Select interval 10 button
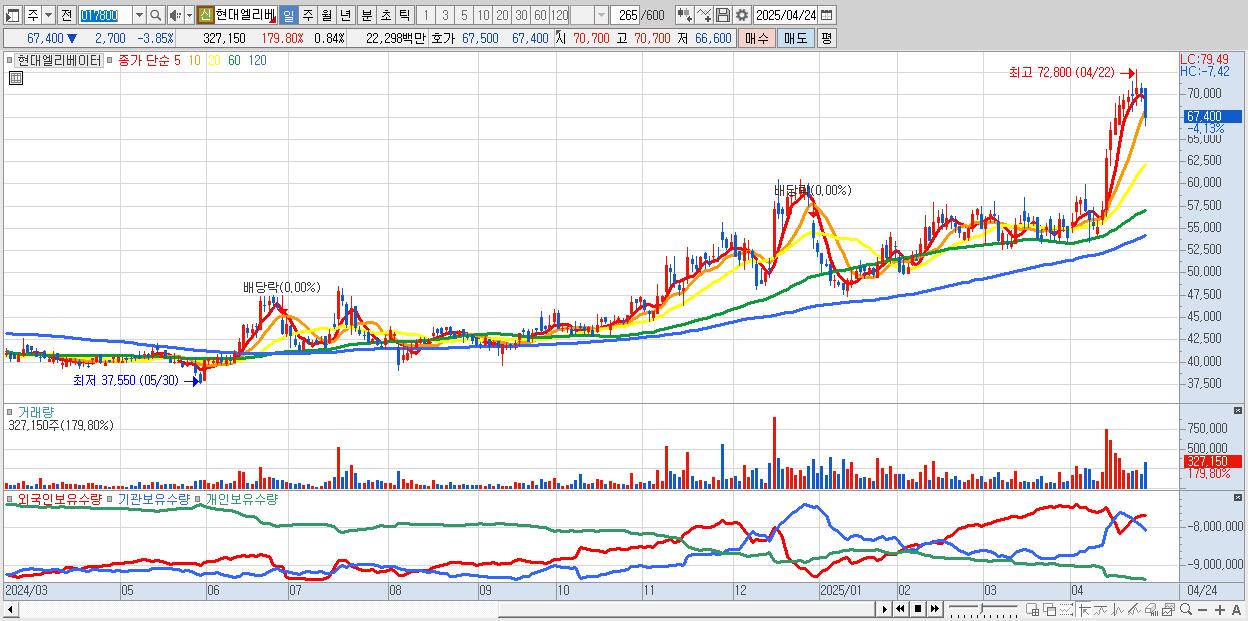 (x=483, y=15)
